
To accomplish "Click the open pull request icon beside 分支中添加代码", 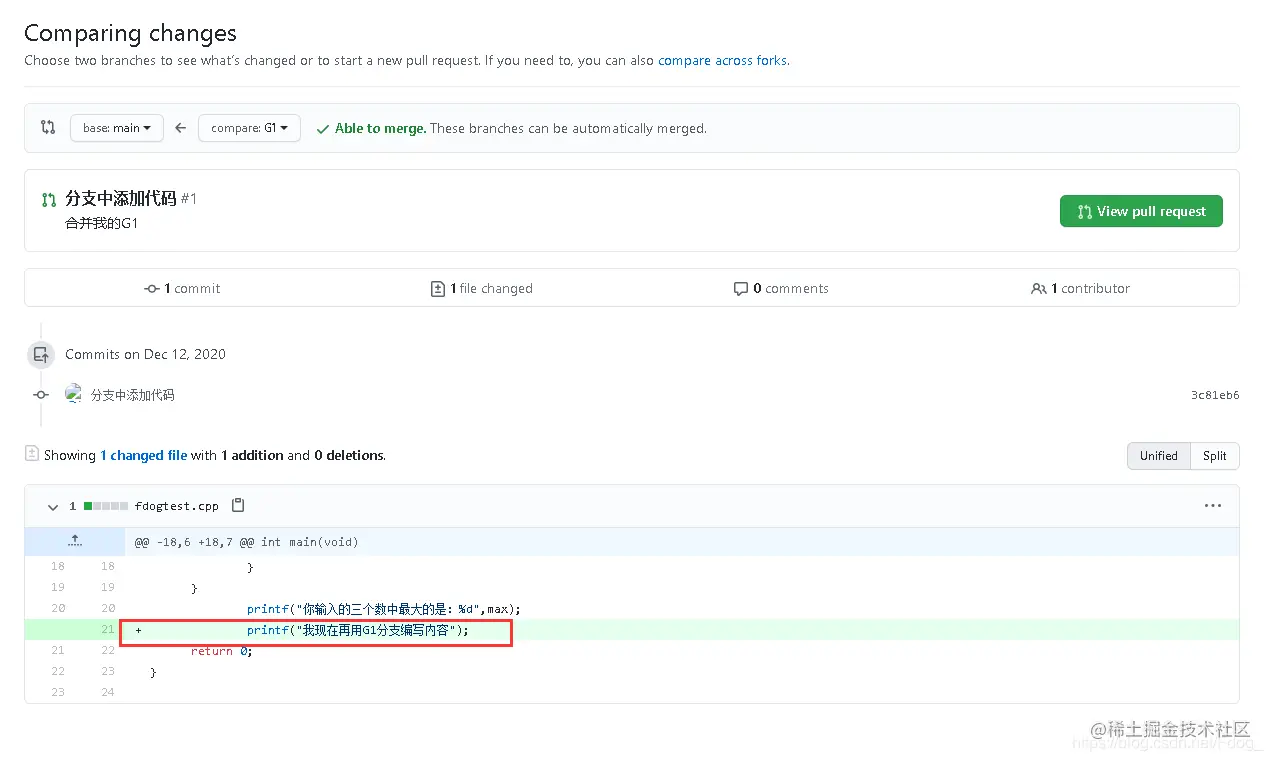I will click(49, 200).
